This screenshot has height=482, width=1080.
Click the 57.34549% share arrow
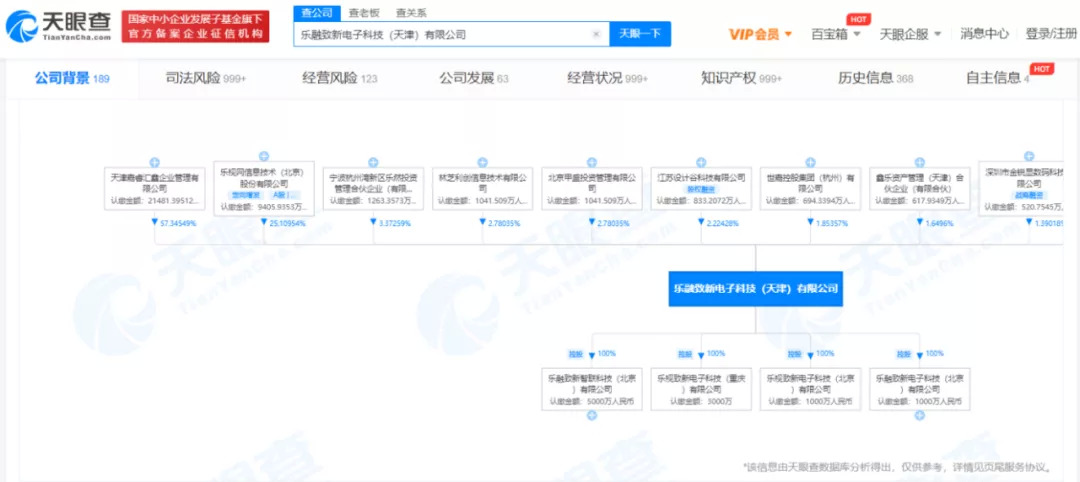point(154,223)
